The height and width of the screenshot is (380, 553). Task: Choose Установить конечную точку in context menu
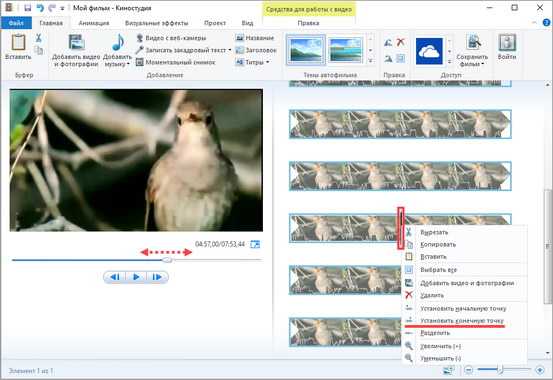462,321
